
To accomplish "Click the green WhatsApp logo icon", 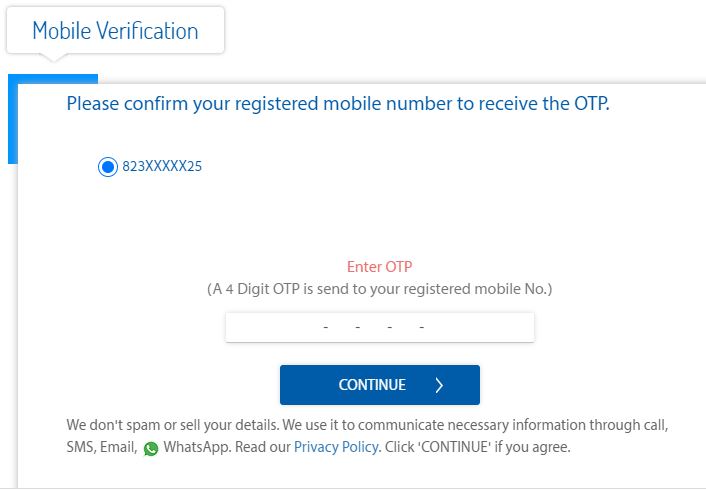I will click(151, 449).
